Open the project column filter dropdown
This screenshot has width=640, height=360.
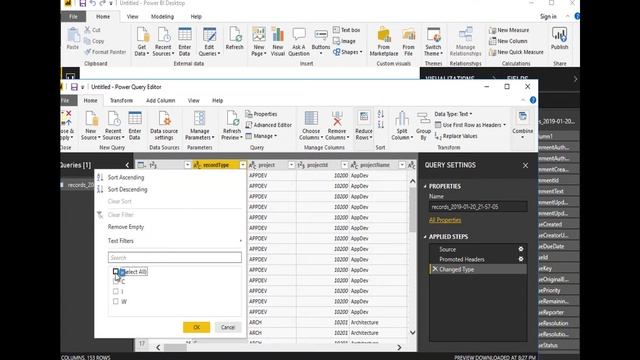[x=291, y=165]
